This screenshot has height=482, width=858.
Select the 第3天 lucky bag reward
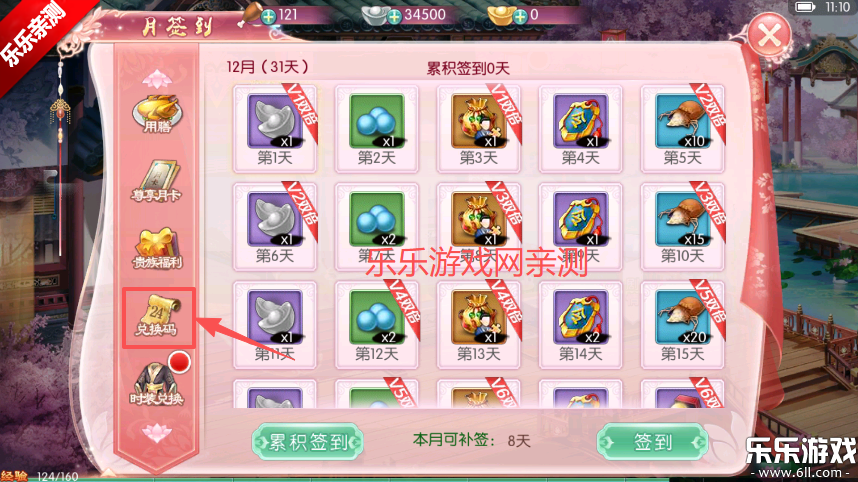coord(479,129)
